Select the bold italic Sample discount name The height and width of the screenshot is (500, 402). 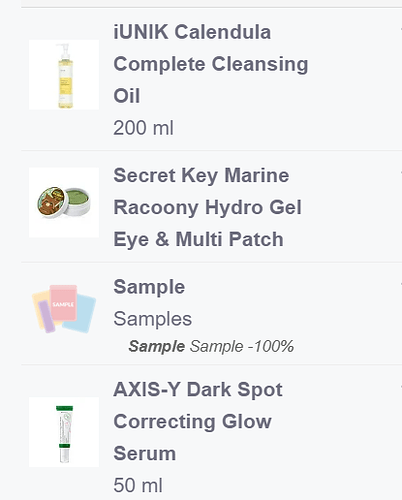coord(157,346)
